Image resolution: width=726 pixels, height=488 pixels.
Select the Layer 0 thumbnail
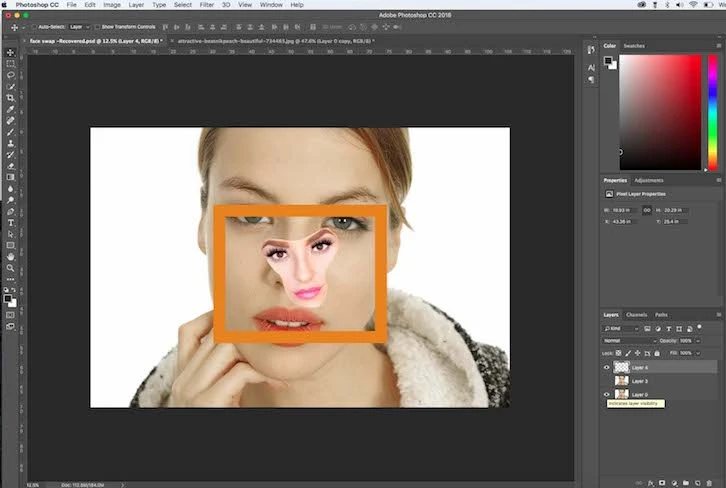[621, 394]
